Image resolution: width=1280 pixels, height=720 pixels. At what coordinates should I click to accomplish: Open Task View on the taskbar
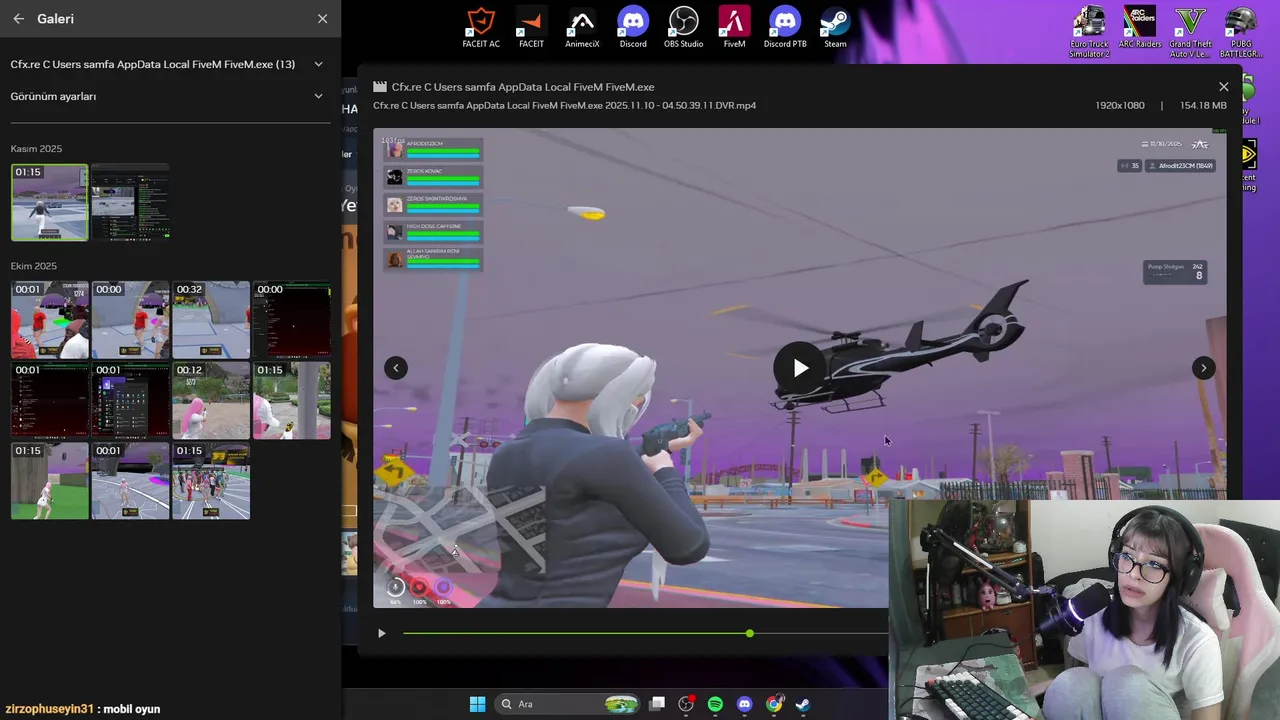point(657,704)
